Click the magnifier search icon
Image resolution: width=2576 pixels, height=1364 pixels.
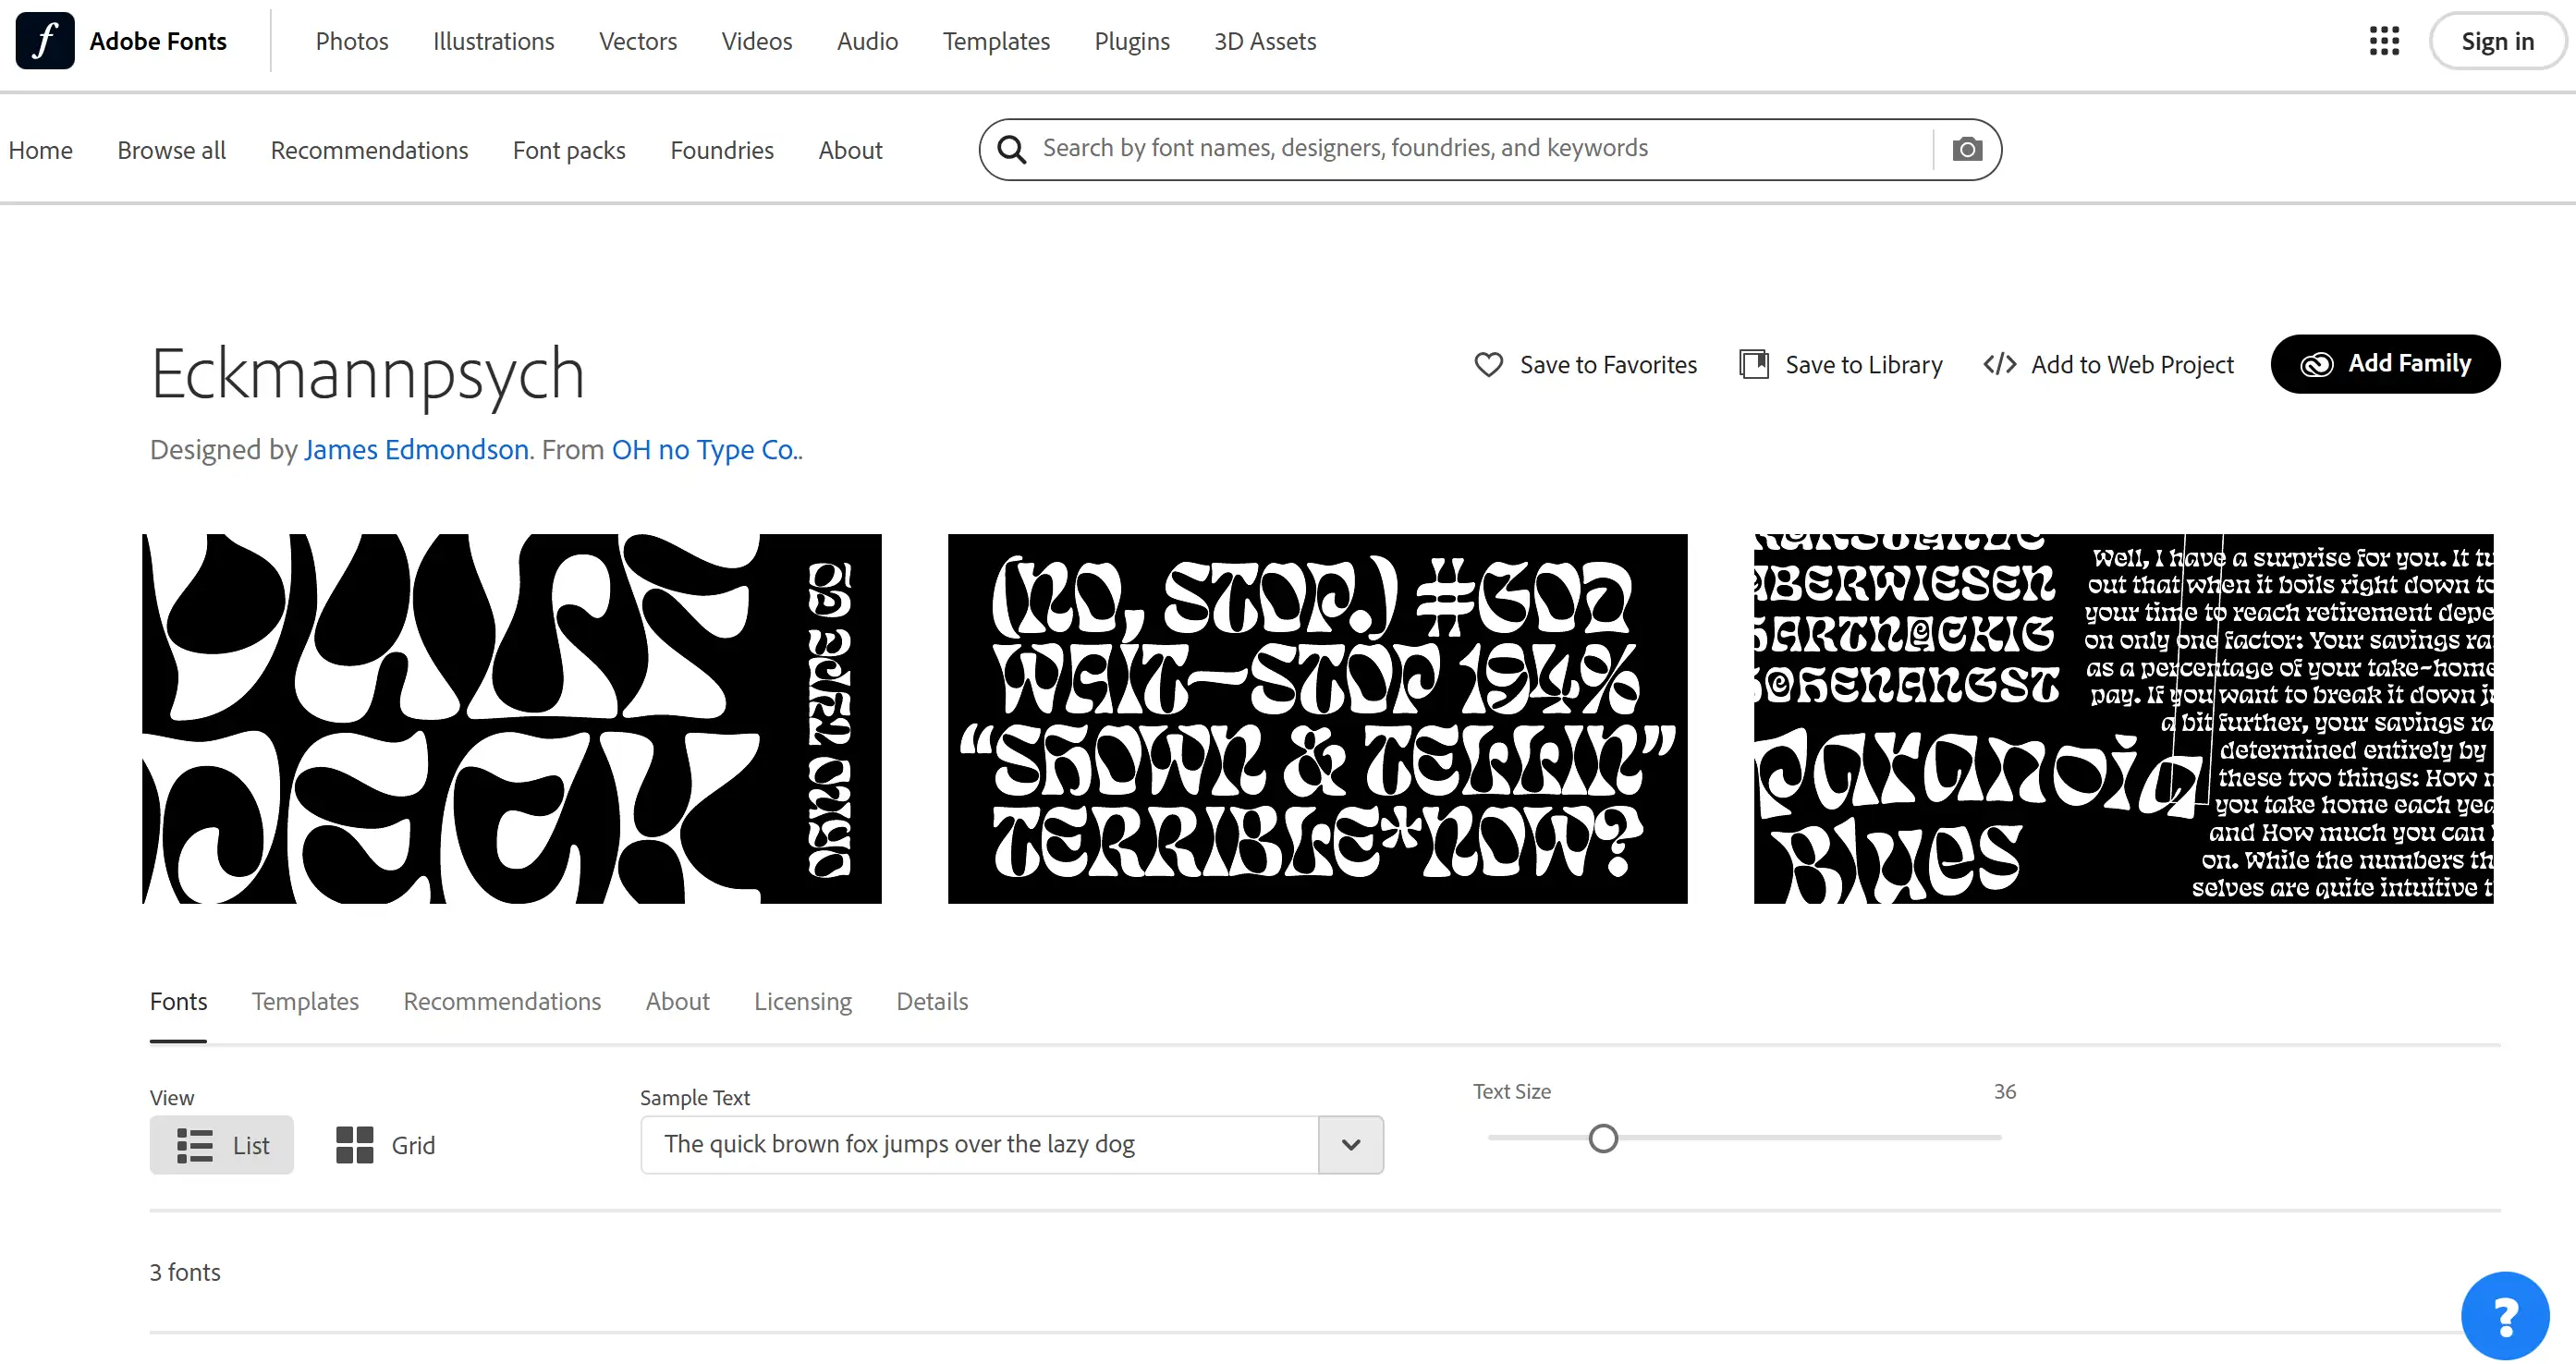point(1012,149)
